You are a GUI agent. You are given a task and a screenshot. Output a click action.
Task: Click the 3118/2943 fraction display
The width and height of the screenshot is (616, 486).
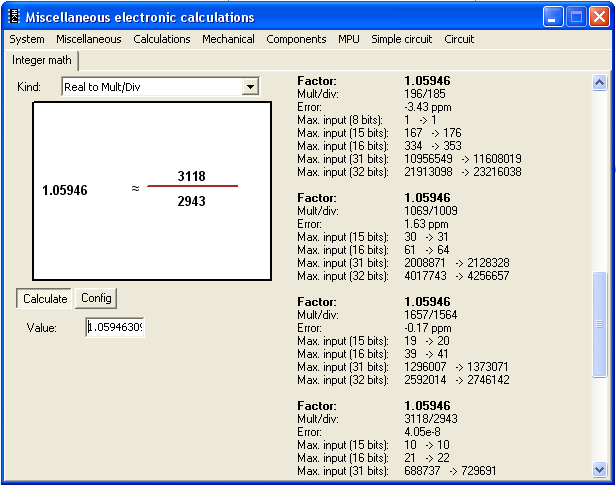192,188
